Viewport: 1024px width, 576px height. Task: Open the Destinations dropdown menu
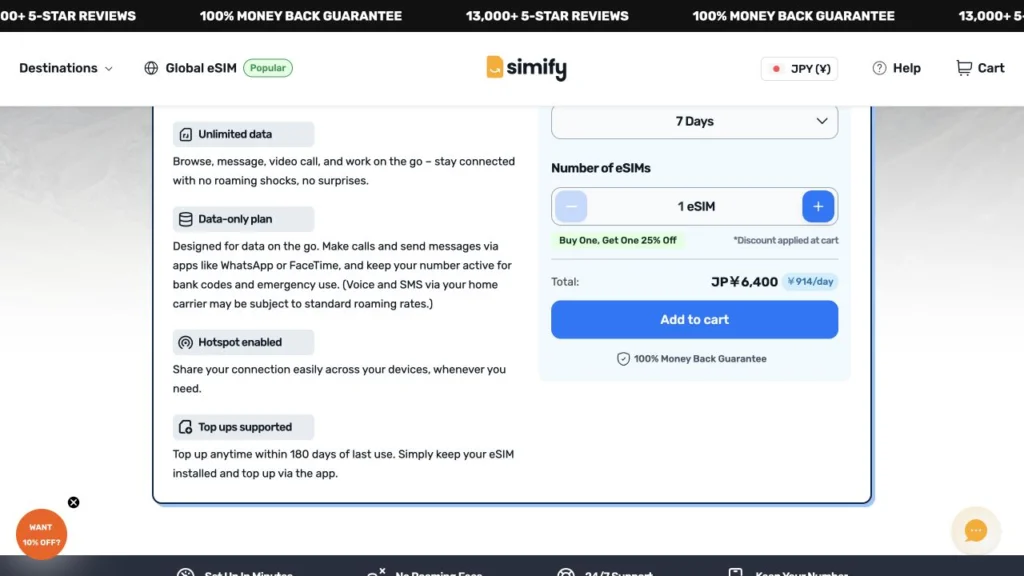click(65, 68)
